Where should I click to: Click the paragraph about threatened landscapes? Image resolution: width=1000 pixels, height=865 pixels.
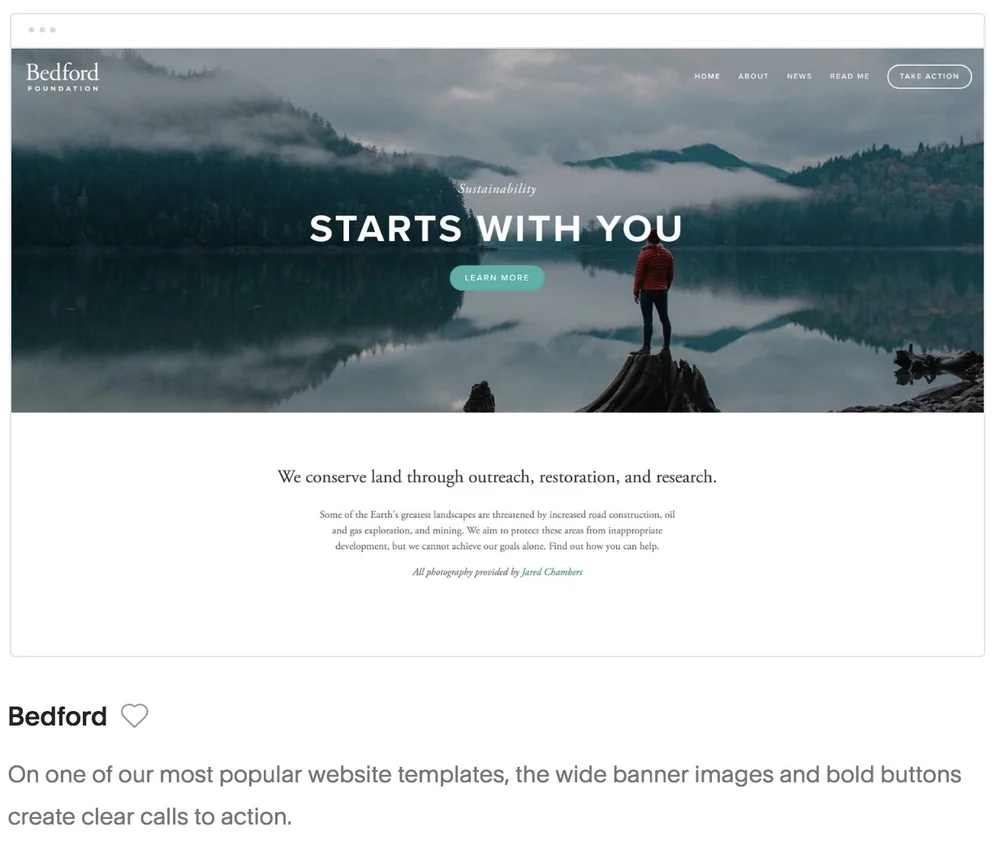point(497,530)
